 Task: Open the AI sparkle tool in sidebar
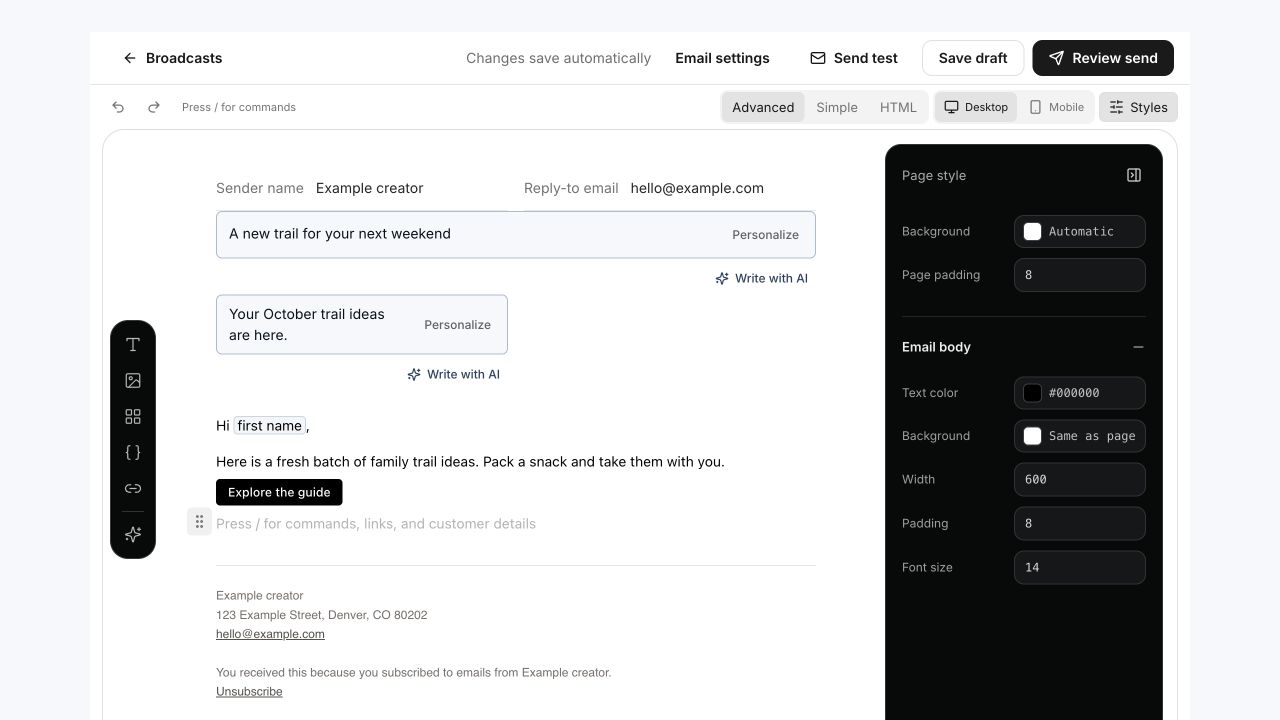tap(133, 535)
